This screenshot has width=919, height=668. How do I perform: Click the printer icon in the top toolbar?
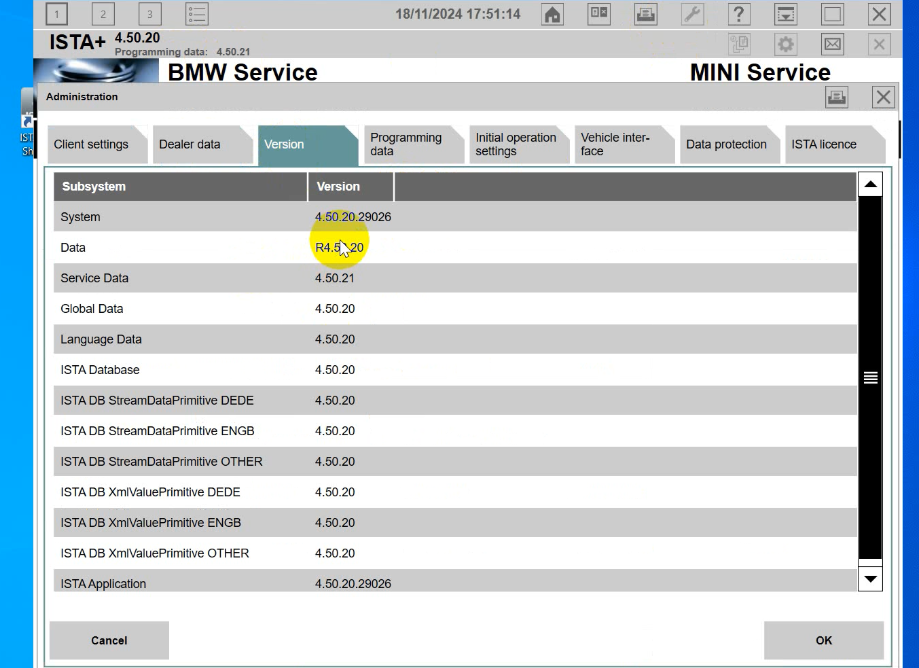(x=645, y=14)
